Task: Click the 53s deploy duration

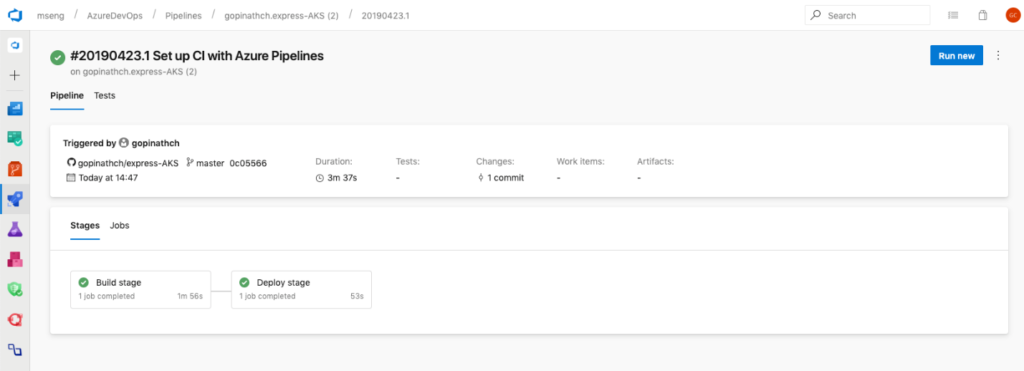Action: coord(357,296)
